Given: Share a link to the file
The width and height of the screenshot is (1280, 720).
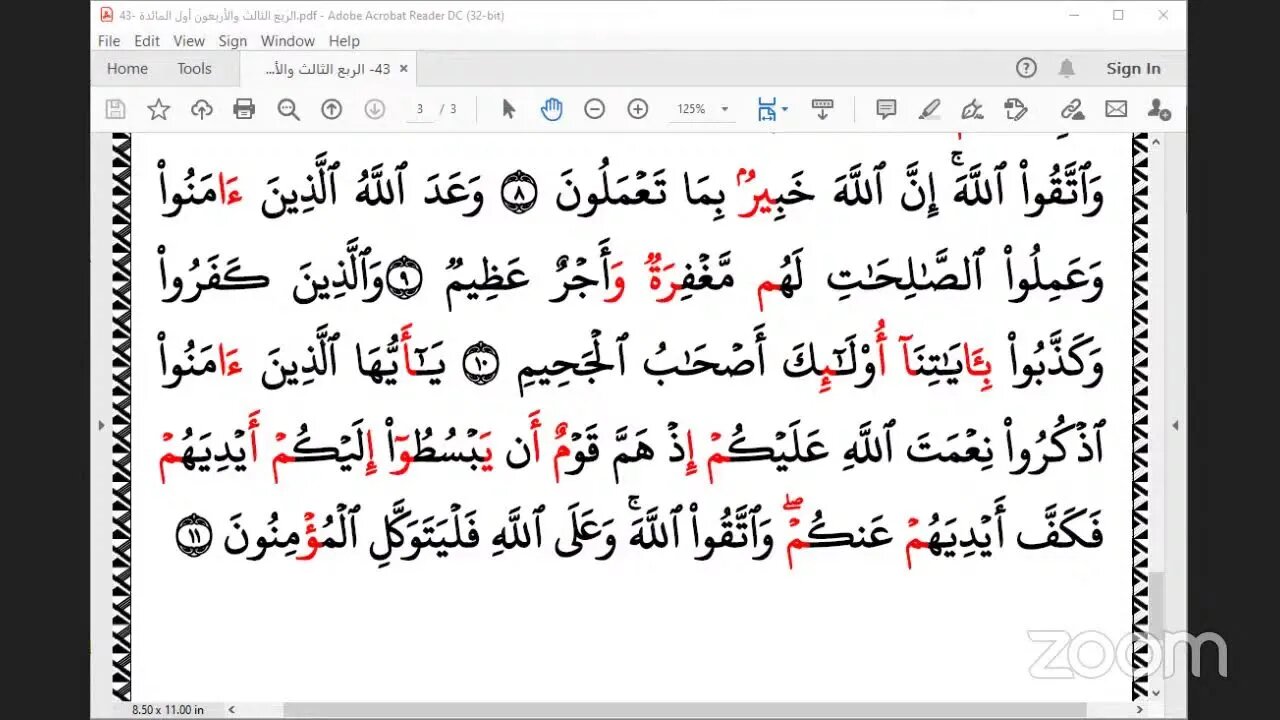Looking at the screenshot, I should click(1073, 109).
